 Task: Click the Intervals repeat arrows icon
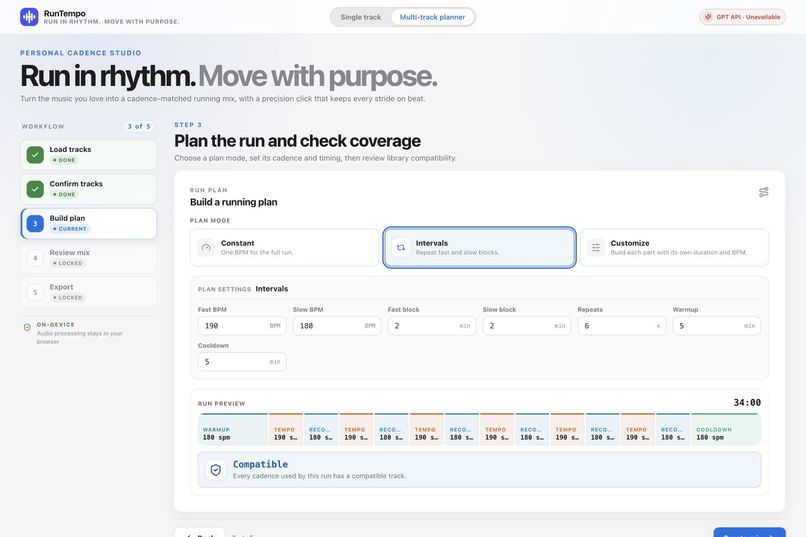coord(401,248)
